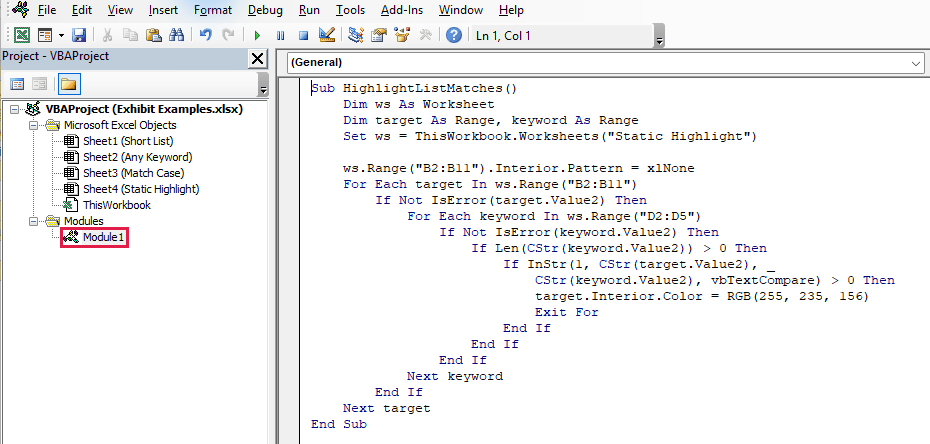Select Sheet4 (Static Highlight)

[141, 189]
